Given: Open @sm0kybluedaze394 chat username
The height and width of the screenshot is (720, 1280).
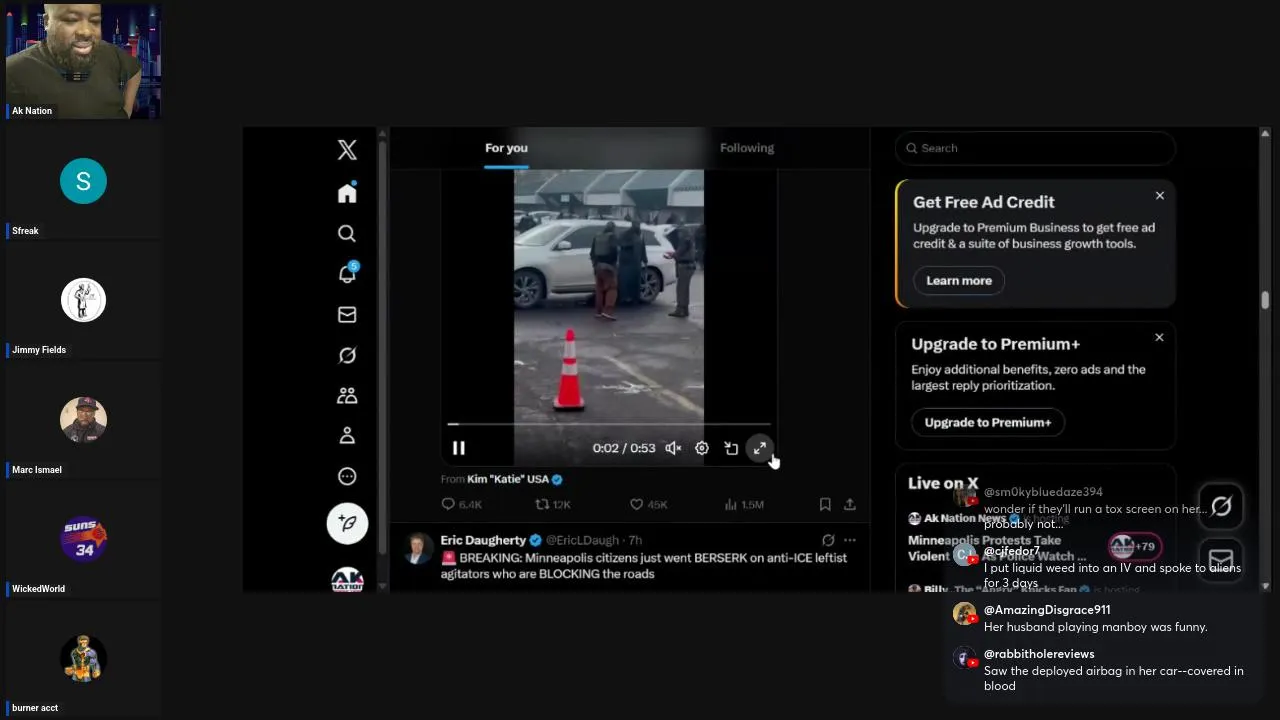Looking at the screenshot, I should [x=1043, y=492].
